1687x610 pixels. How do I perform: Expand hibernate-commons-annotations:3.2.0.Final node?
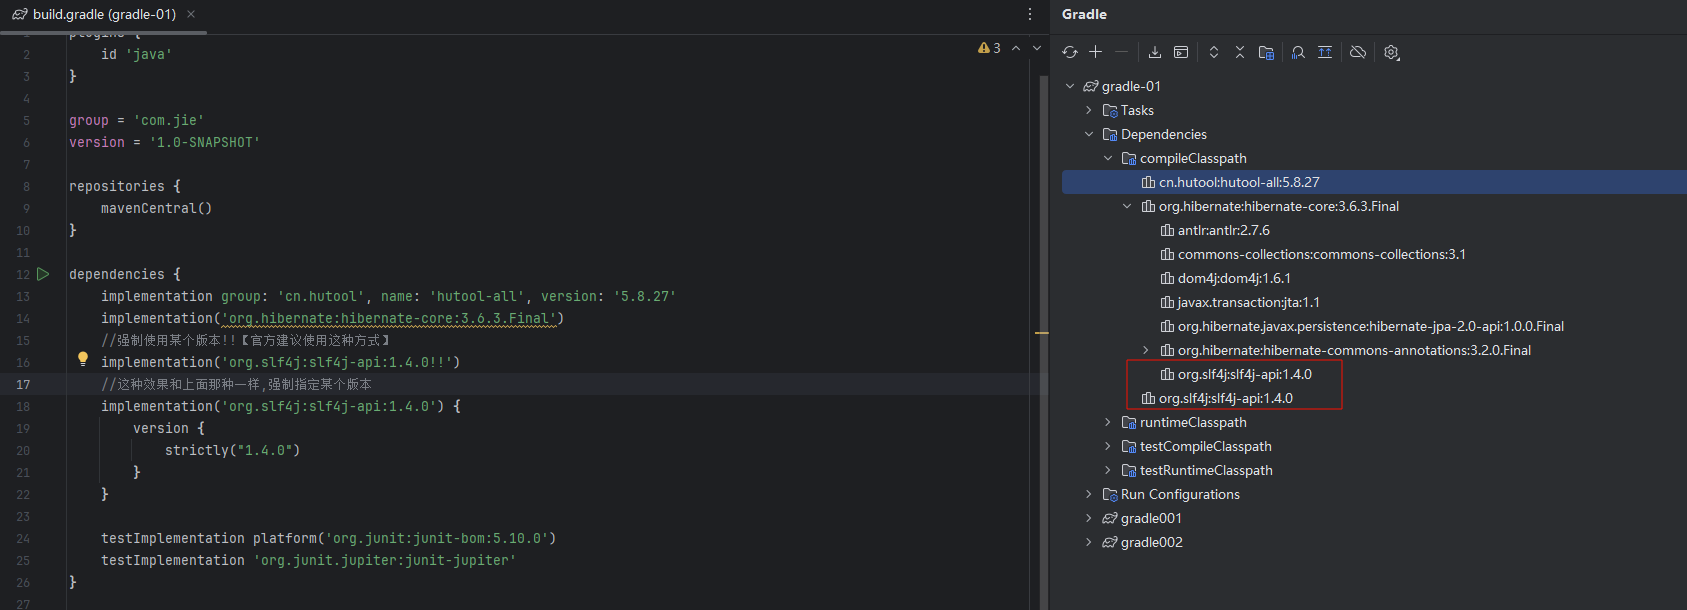click(x=1146, y=350)
